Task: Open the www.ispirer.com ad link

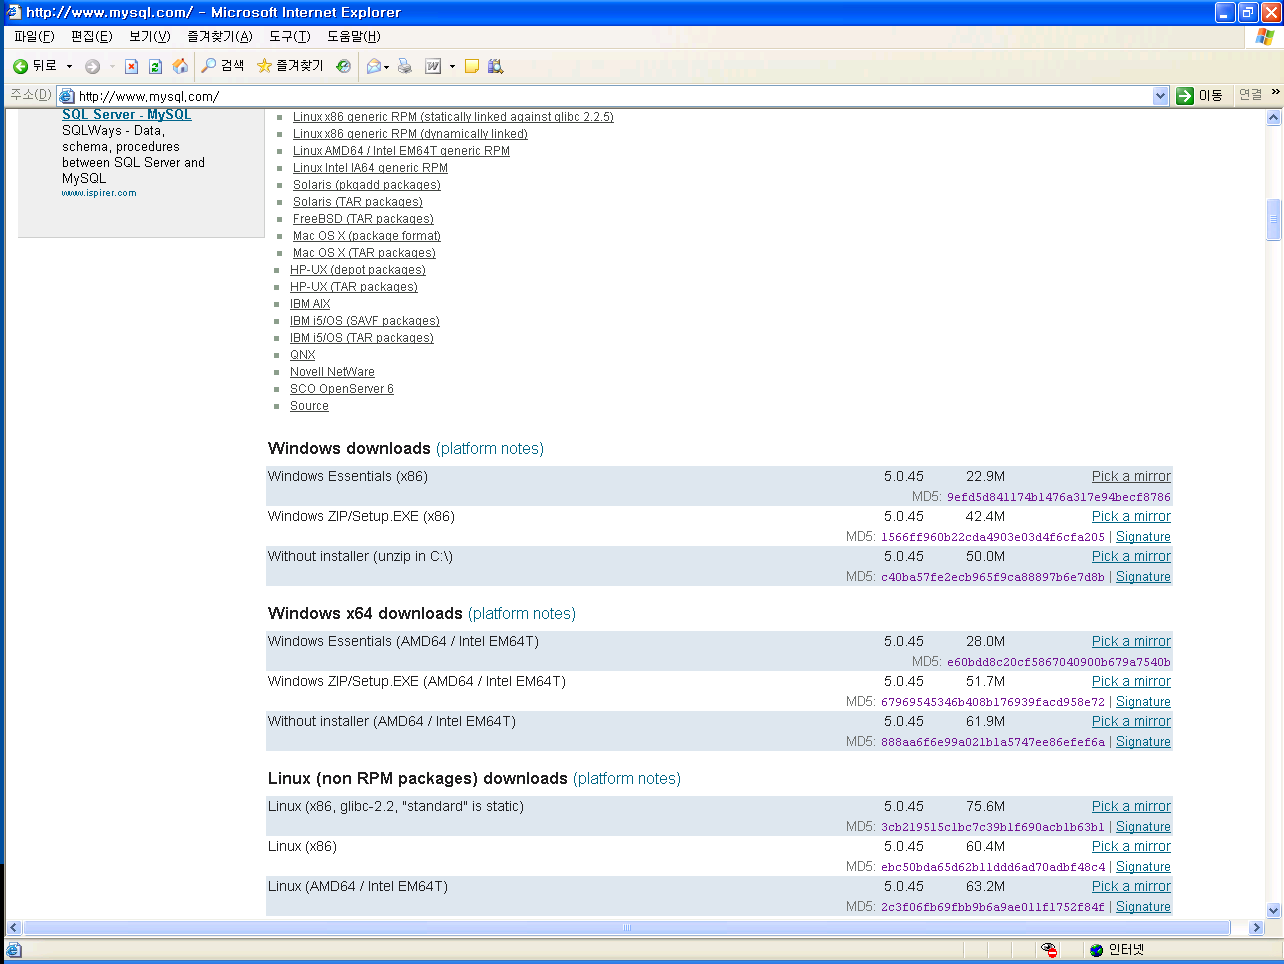Action: [x=99, y=193]
